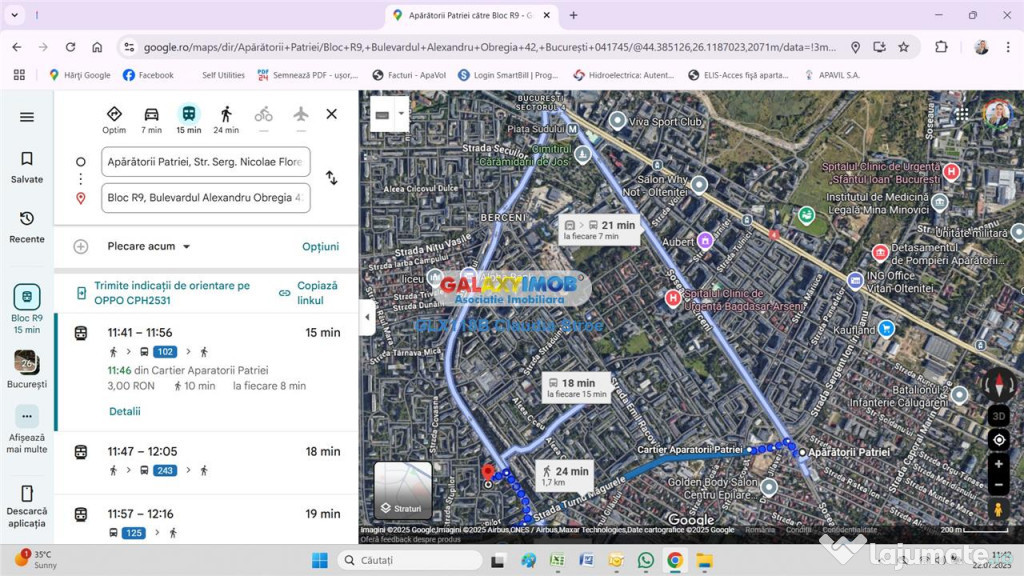Open the Facebook bookmark
Image resolution: width=1024 pixels, height=576 pixels.
tap(149, 75)
